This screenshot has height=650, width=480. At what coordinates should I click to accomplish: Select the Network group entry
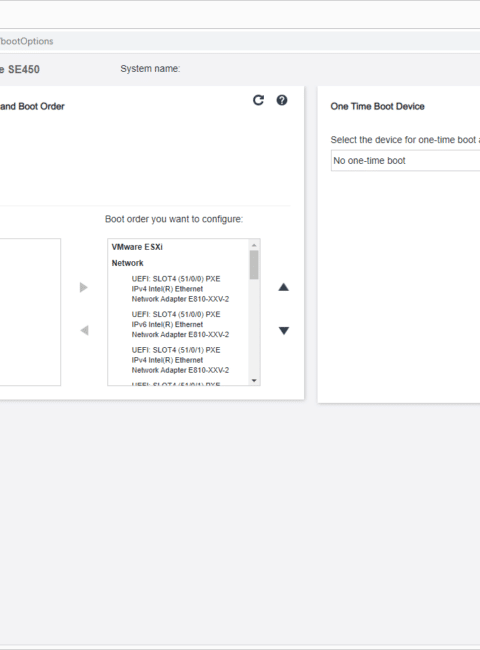127,263
